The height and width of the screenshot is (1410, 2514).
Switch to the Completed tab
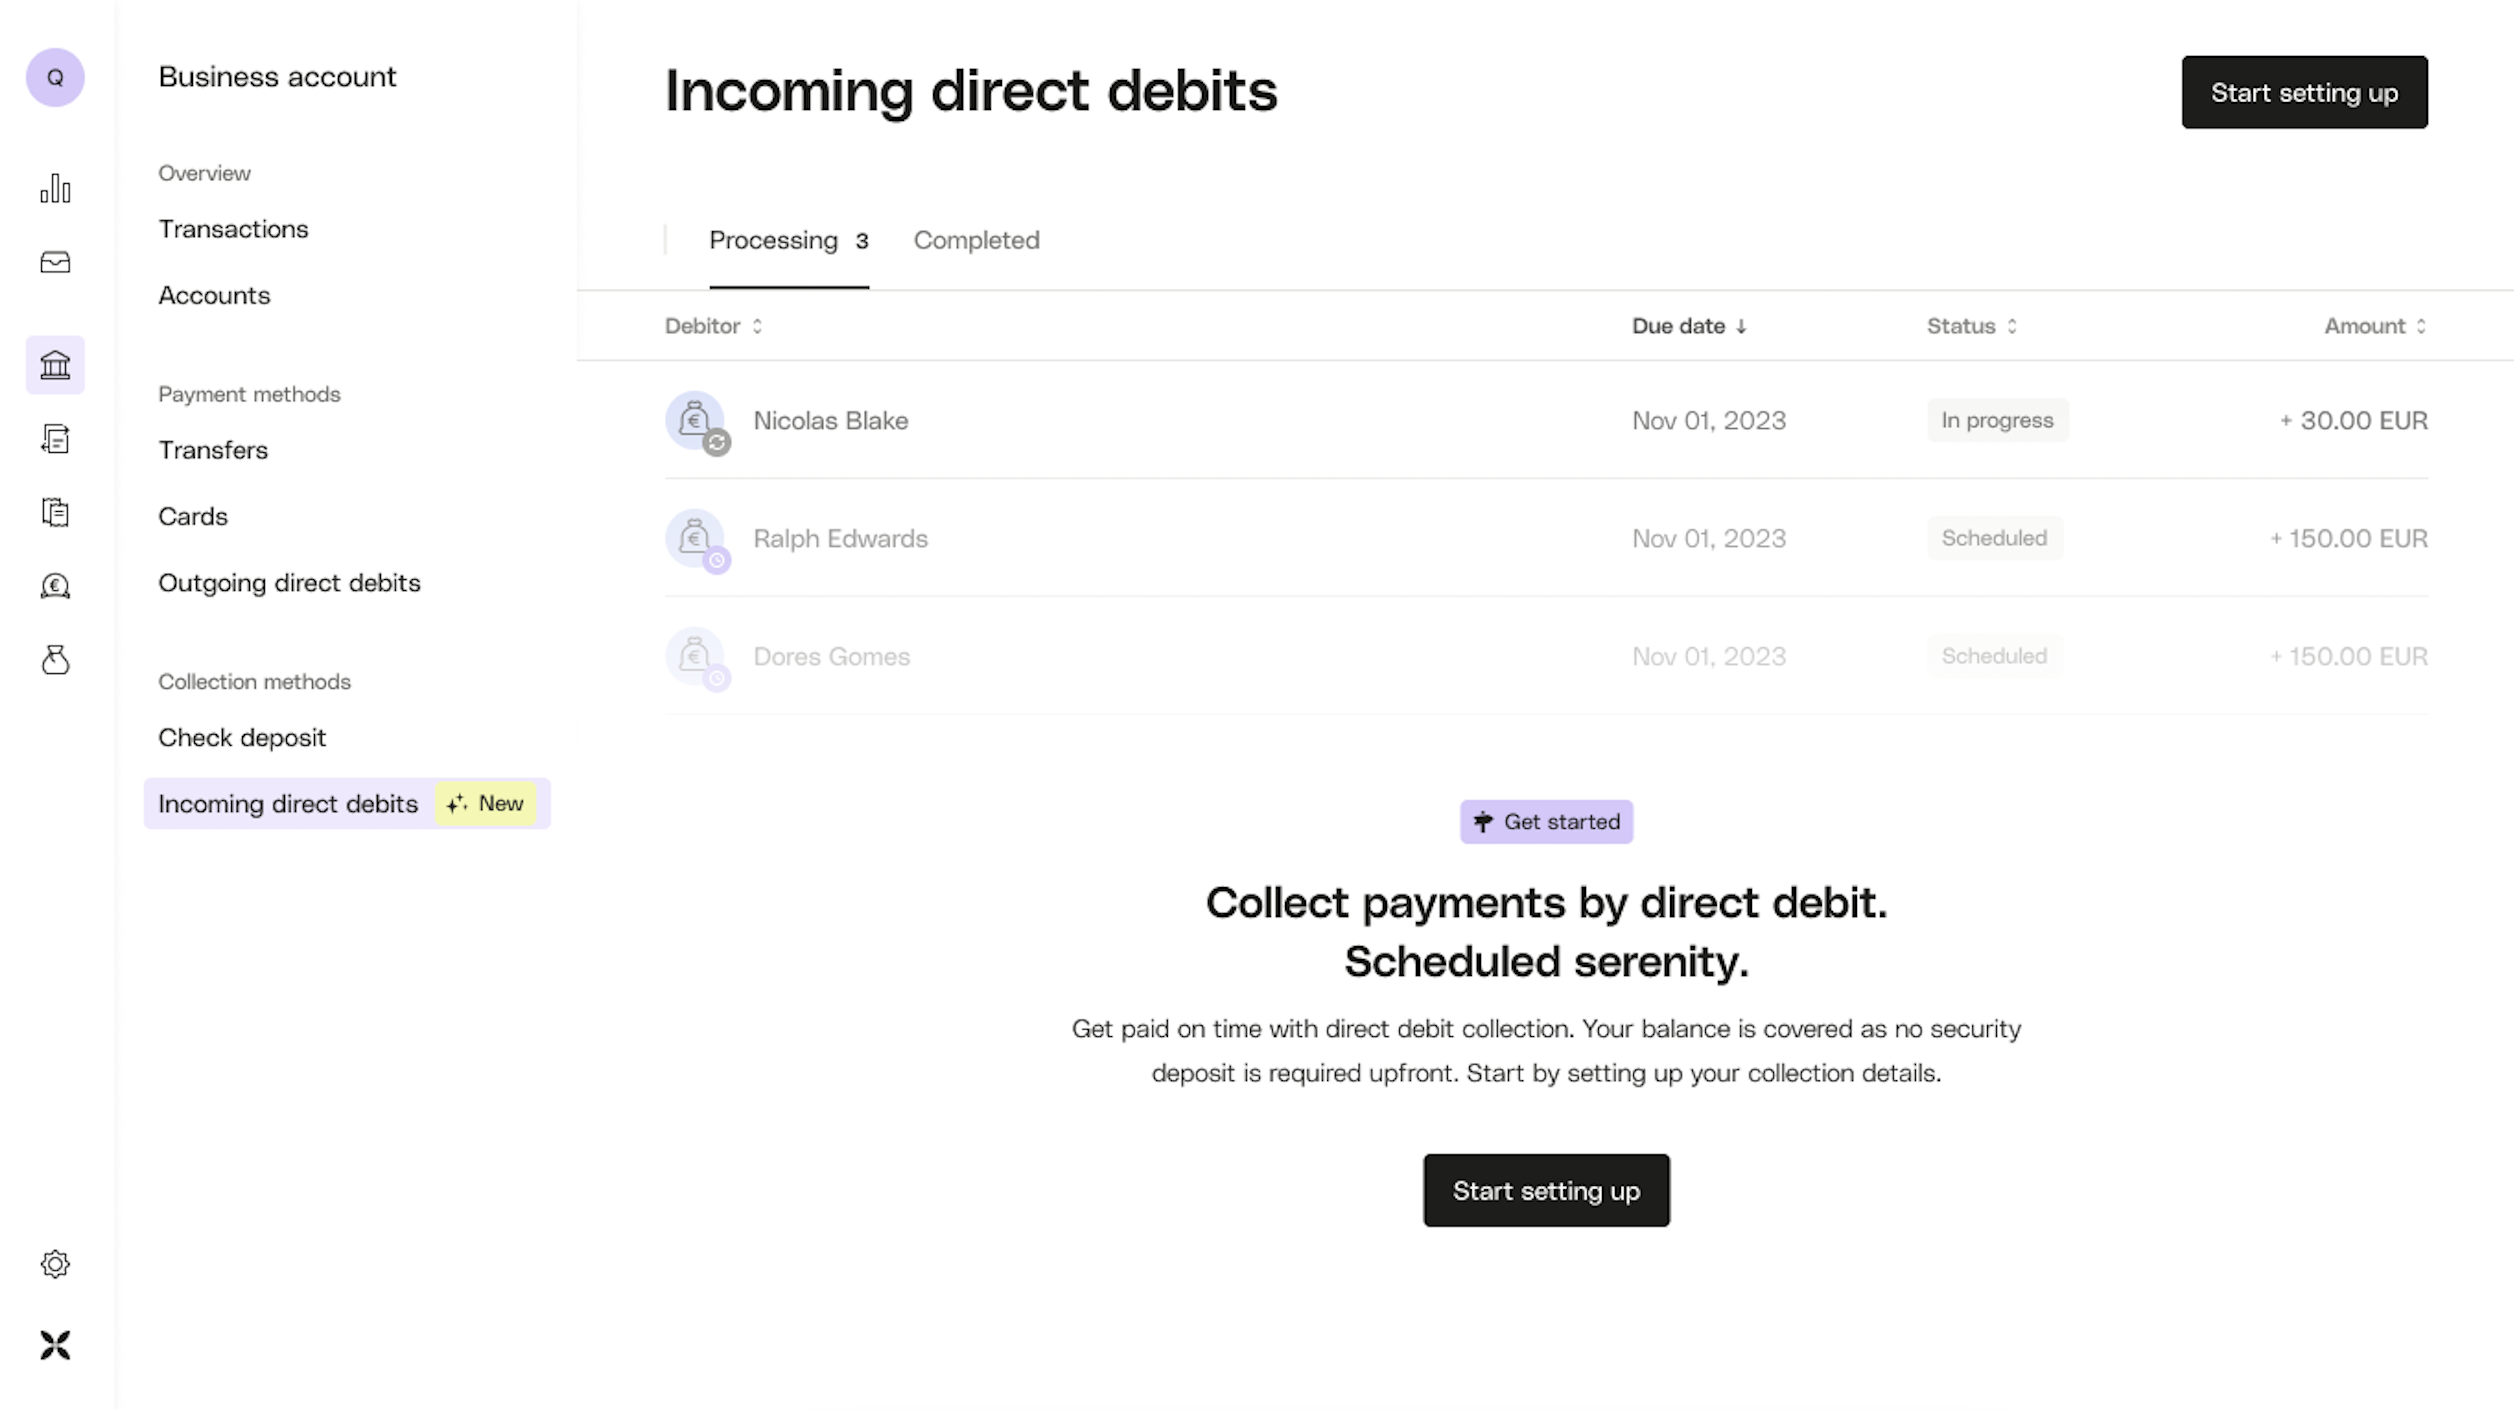click(x=977, y=238)
